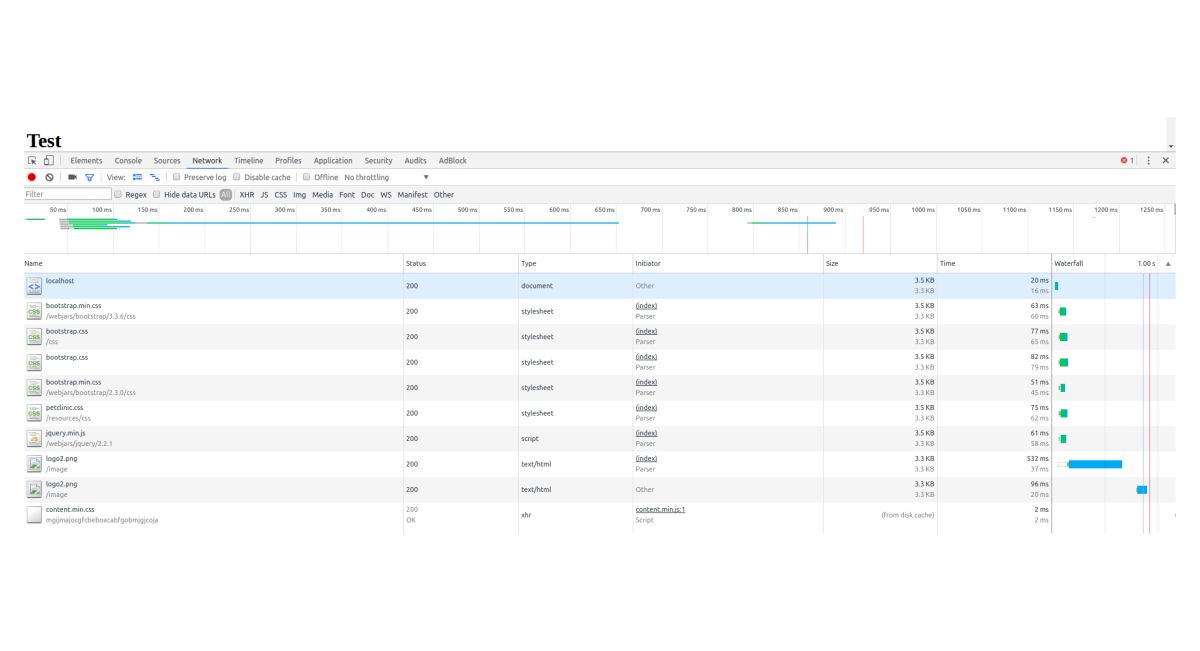Toggle Hide data URLs checkbox
1200x651 pixels.
[156, 195]
